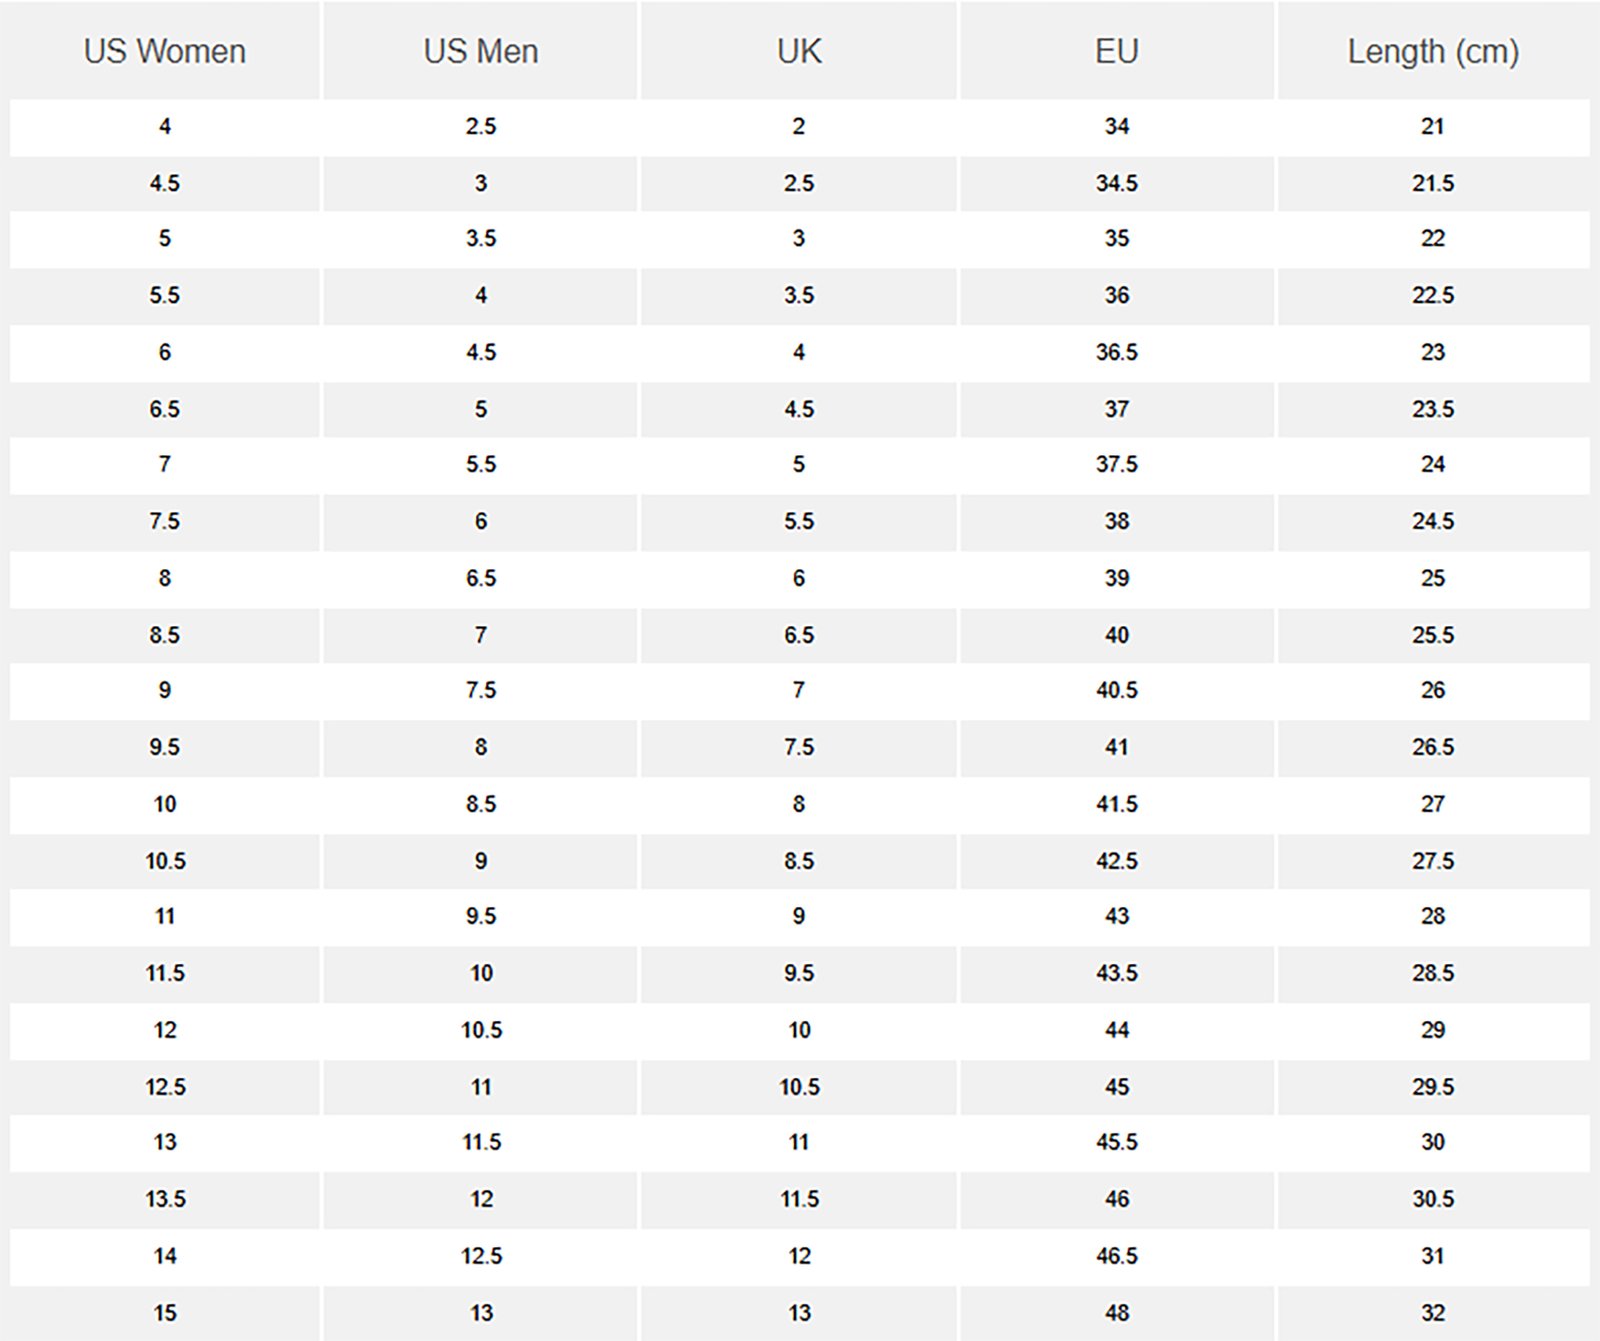
Task: Select the EU column header
Action: pos(1117,51)
